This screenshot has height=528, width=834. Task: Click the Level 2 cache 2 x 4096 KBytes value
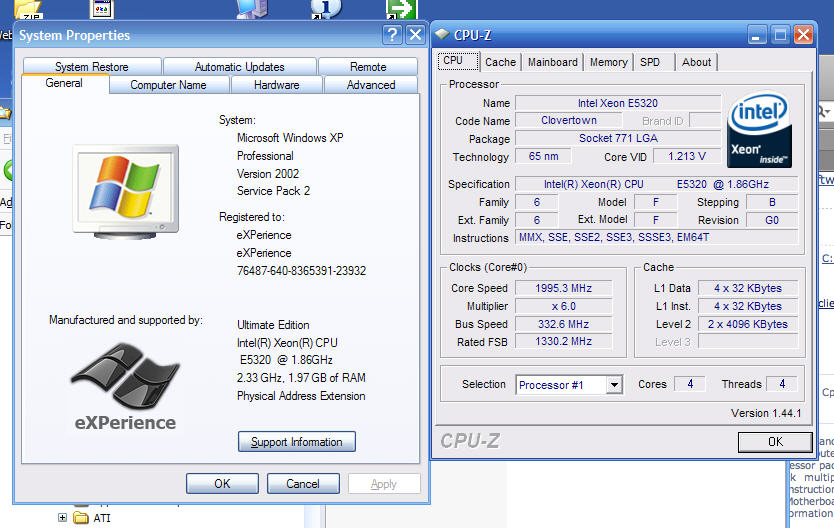click(x=748, y=324)
